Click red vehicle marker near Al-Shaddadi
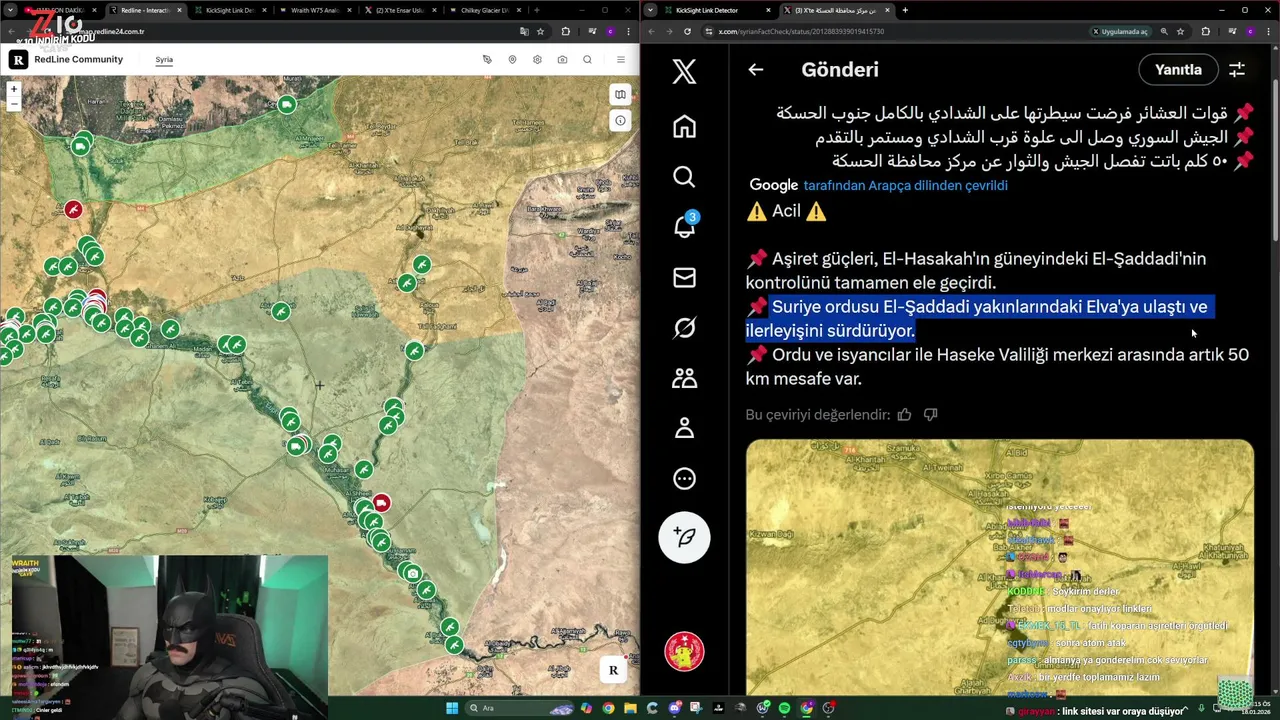Viewport: 1280px width, 720px height. click(381, 502)
